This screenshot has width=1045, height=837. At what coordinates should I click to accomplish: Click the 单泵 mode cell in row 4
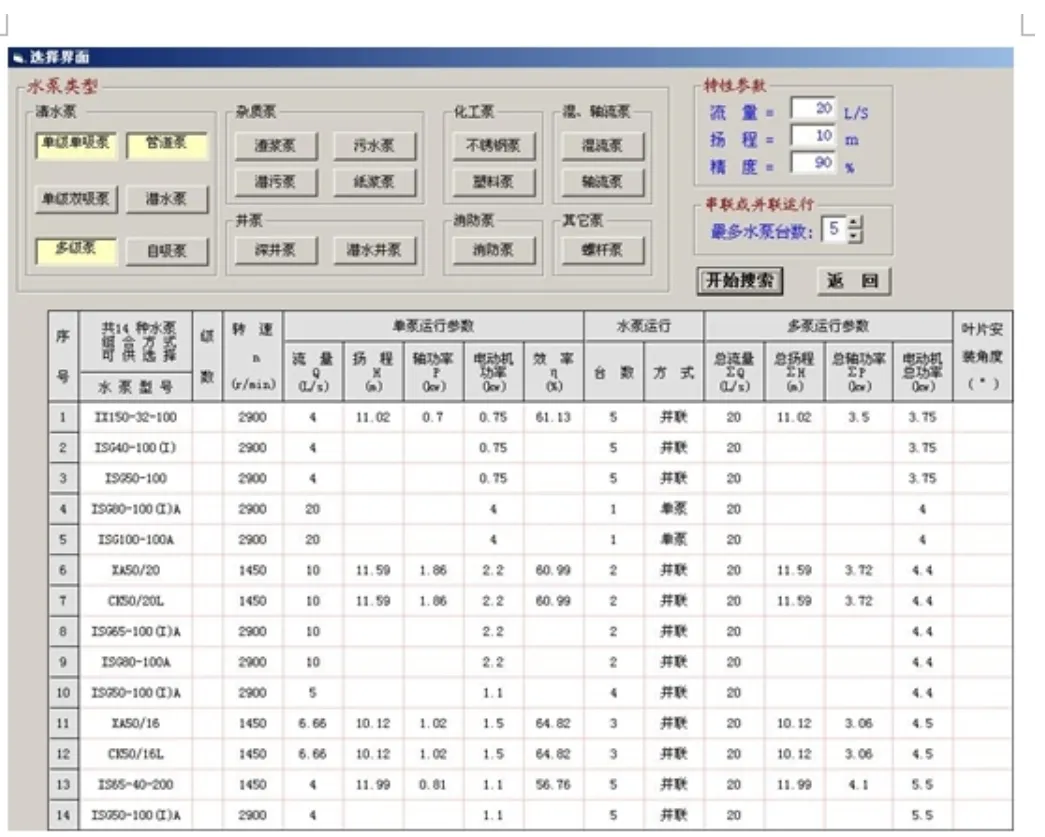[x=674, y=509]
